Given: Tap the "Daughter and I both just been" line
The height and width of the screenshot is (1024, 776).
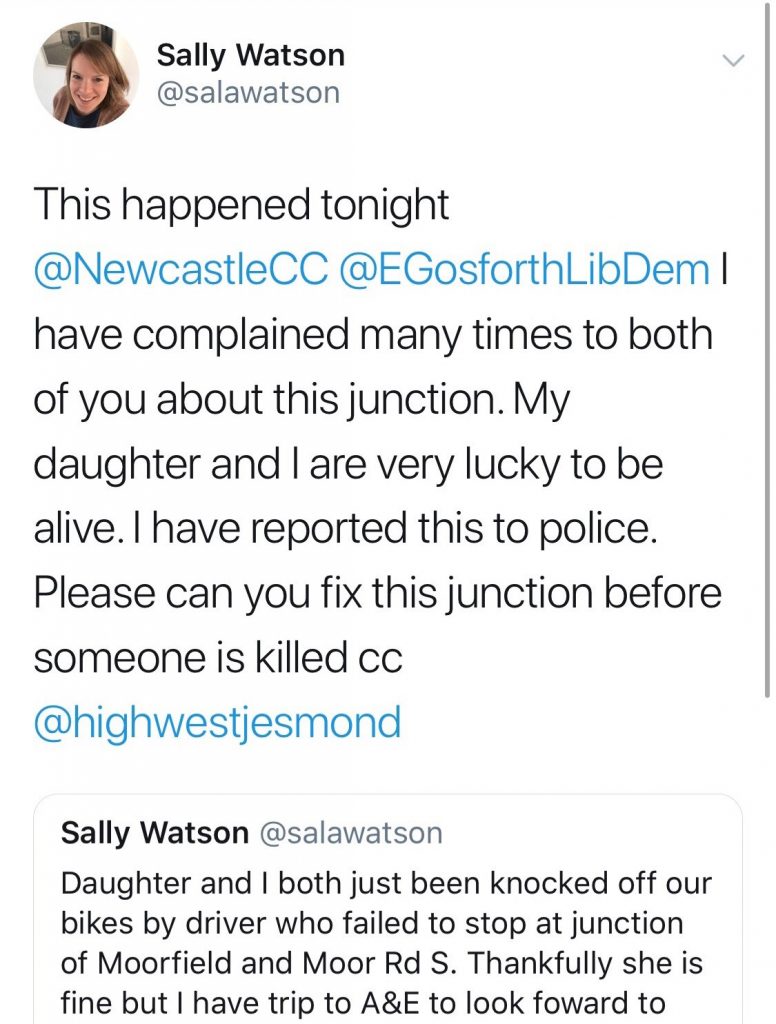Looking at the screenshot, I should (386, 886).
